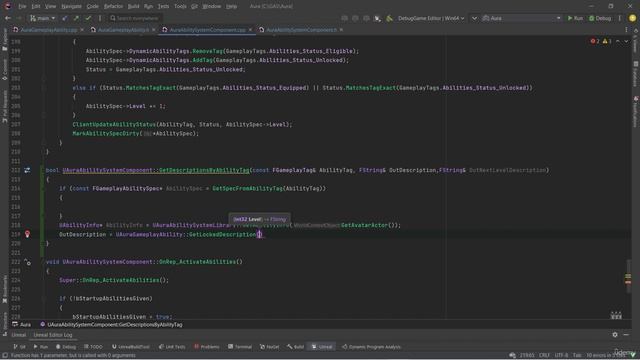Open the Git tool window
The image size is (640, 360).
20,347
